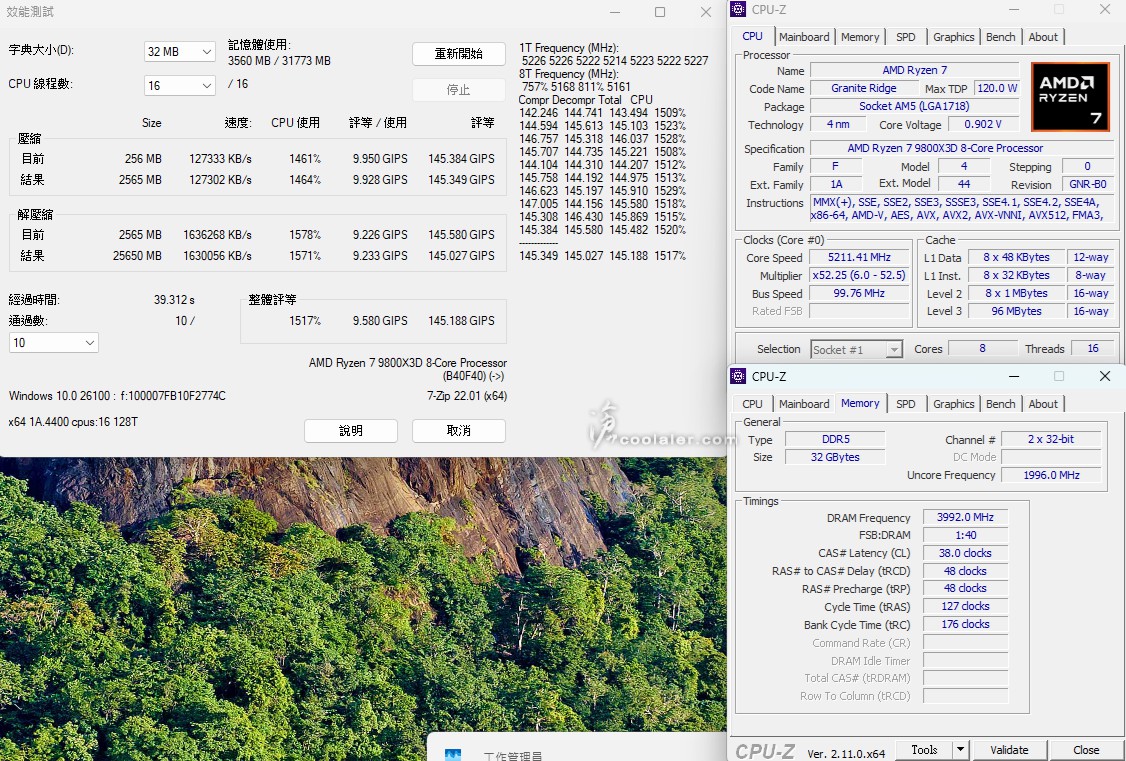Click the Package Socket AM5 (LGA1718) field
The width and height of the screenshot is (1126, 761).
(x=914, y=106)
